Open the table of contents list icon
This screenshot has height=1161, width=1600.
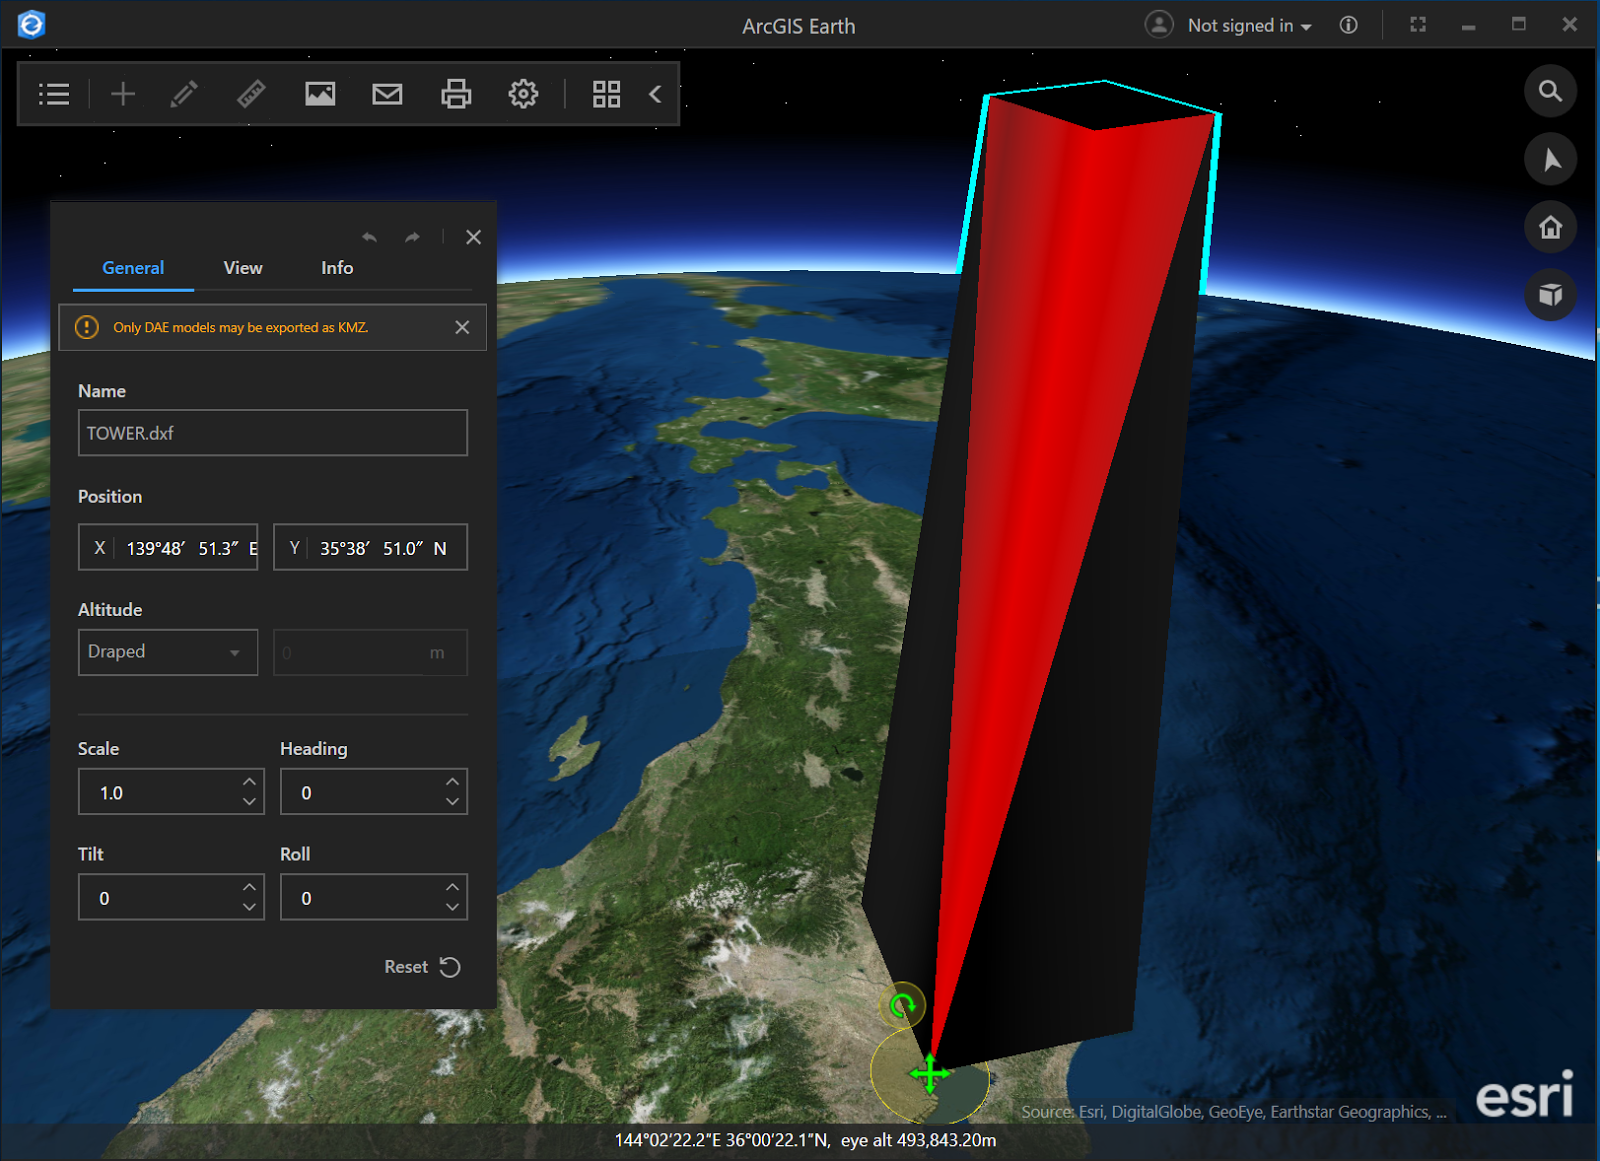point(54,94)
